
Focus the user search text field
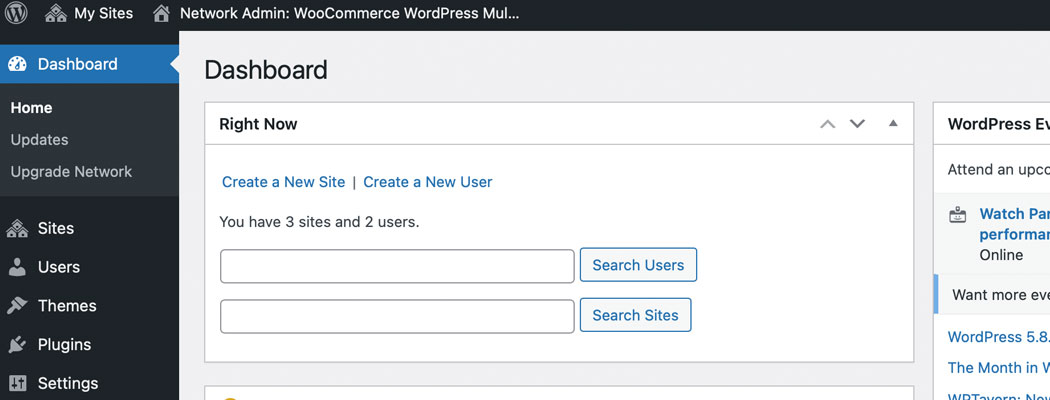point(397,266)
